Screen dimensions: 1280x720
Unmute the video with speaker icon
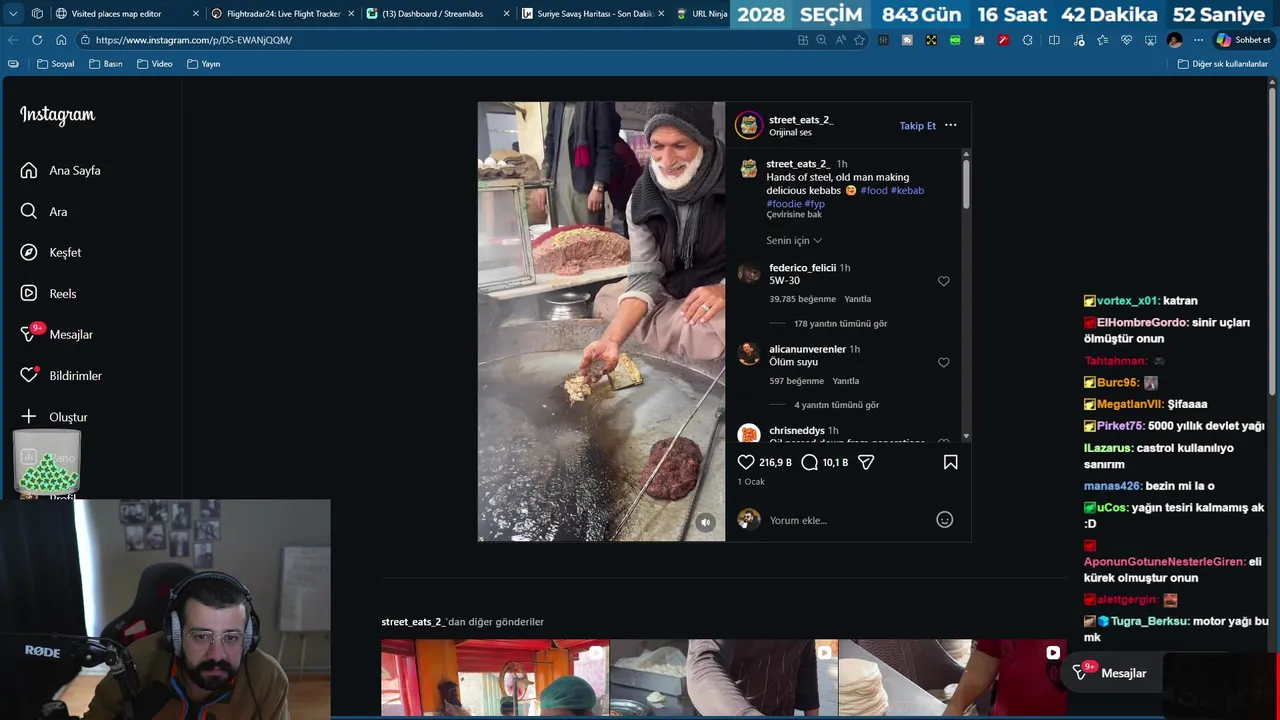pyautogui.click(x=705, y=522)
